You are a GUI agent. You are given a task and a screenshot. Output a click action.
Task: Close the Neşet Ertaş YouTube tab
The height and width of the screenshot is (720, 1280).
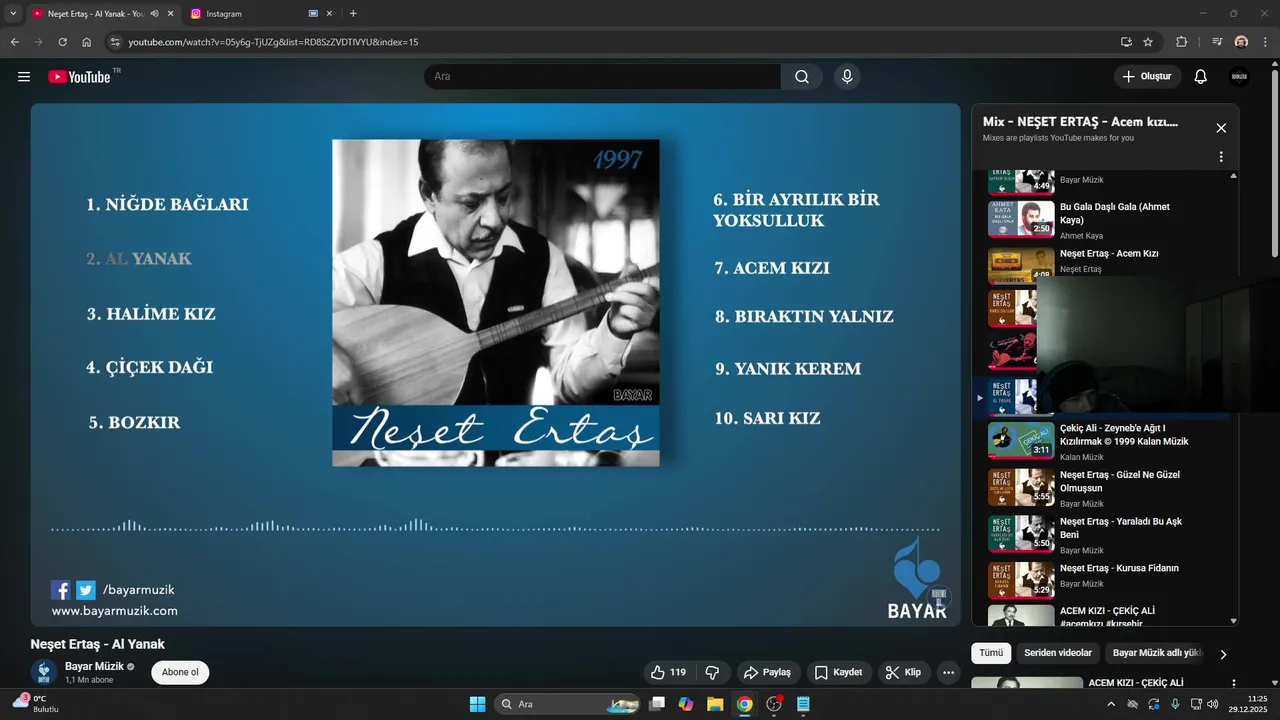[x=170, y=14]
